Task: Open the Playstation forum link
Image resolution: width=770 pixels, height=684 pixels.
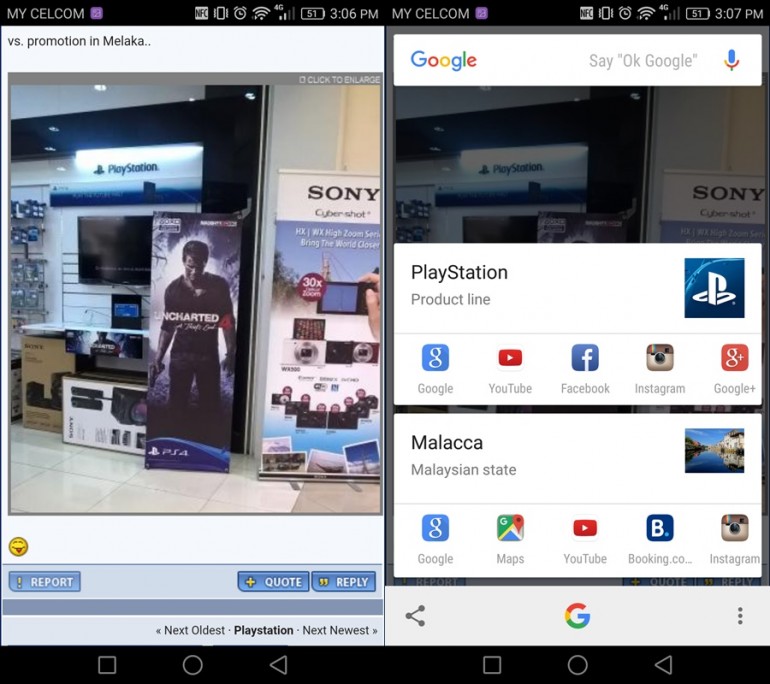Action: pos(263,630)
